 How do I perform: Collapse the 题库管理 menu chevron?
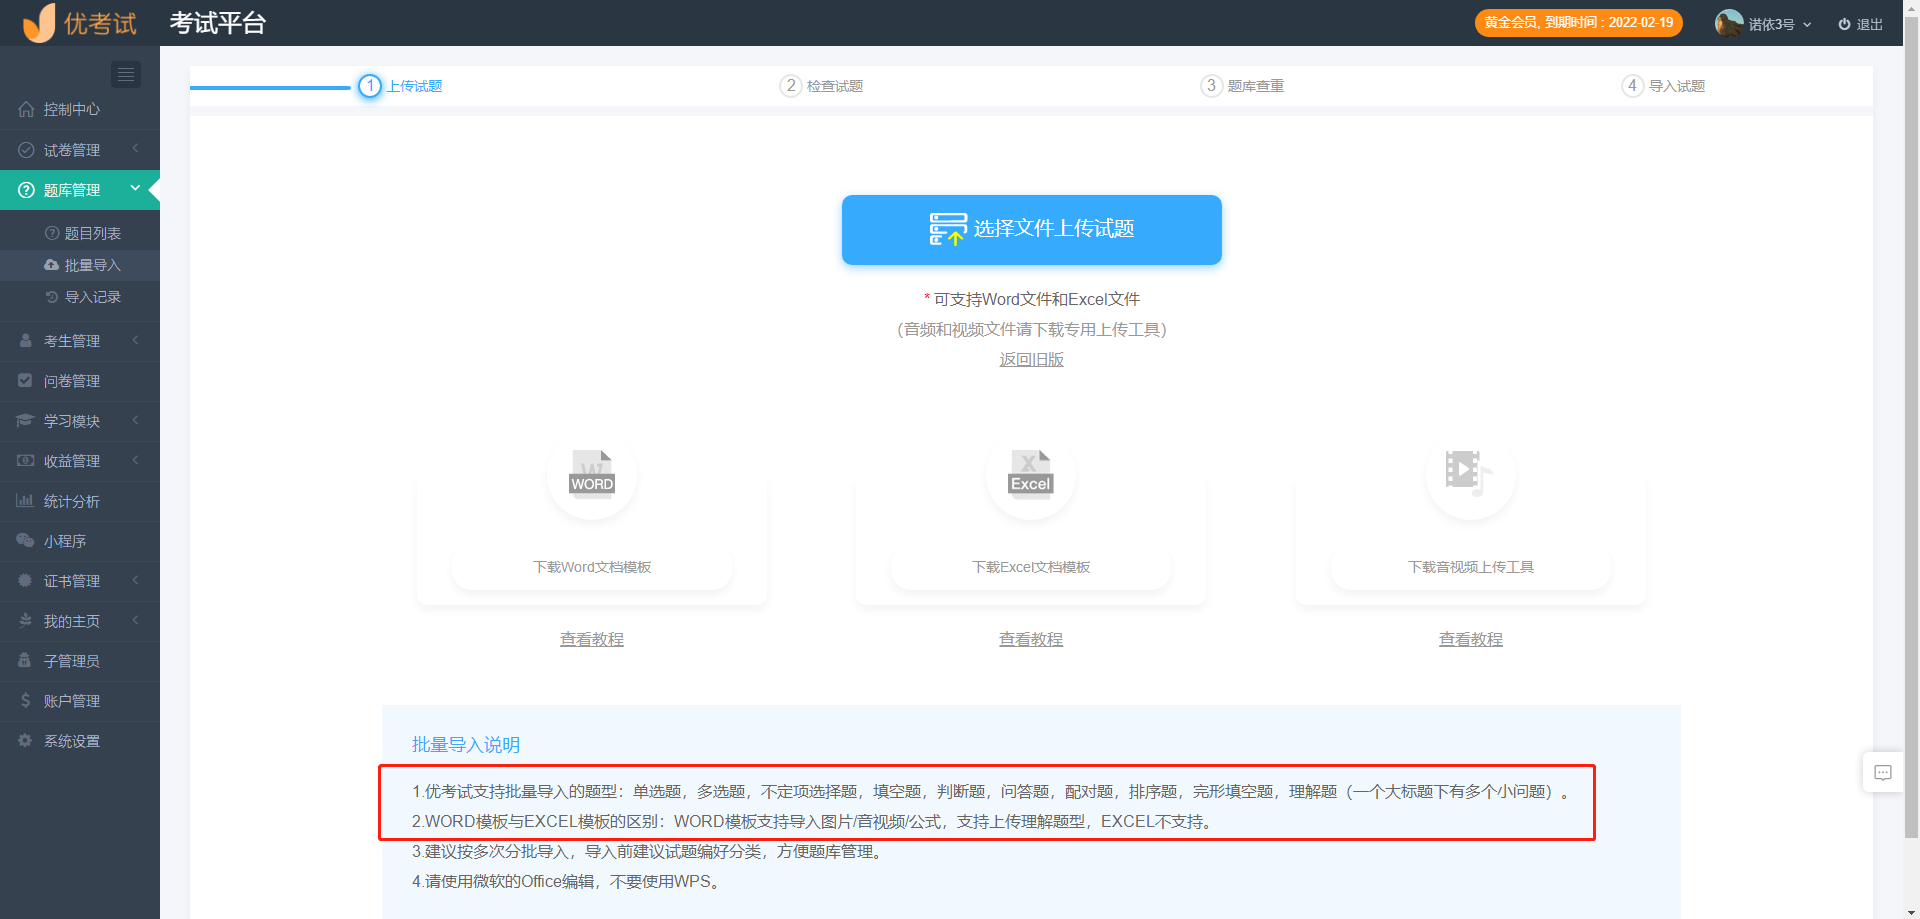(135, 188)
